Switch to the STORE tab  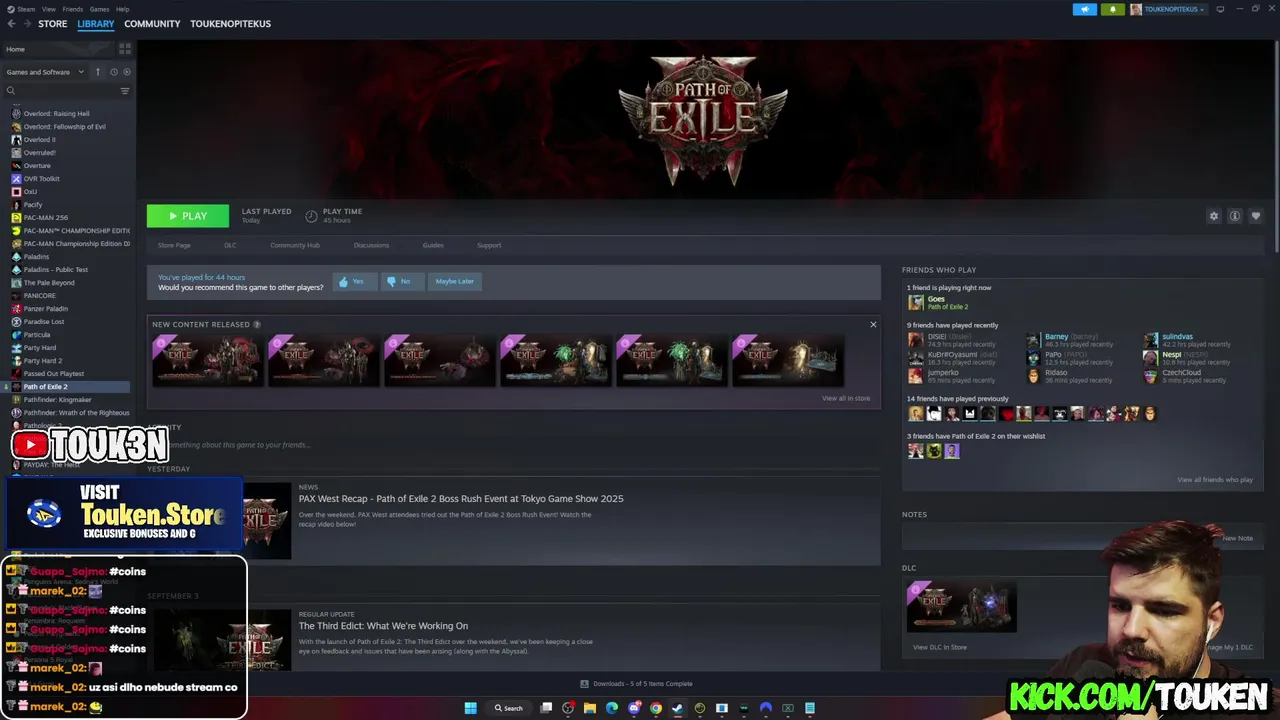pyautogui.click(x=53, y=24)
